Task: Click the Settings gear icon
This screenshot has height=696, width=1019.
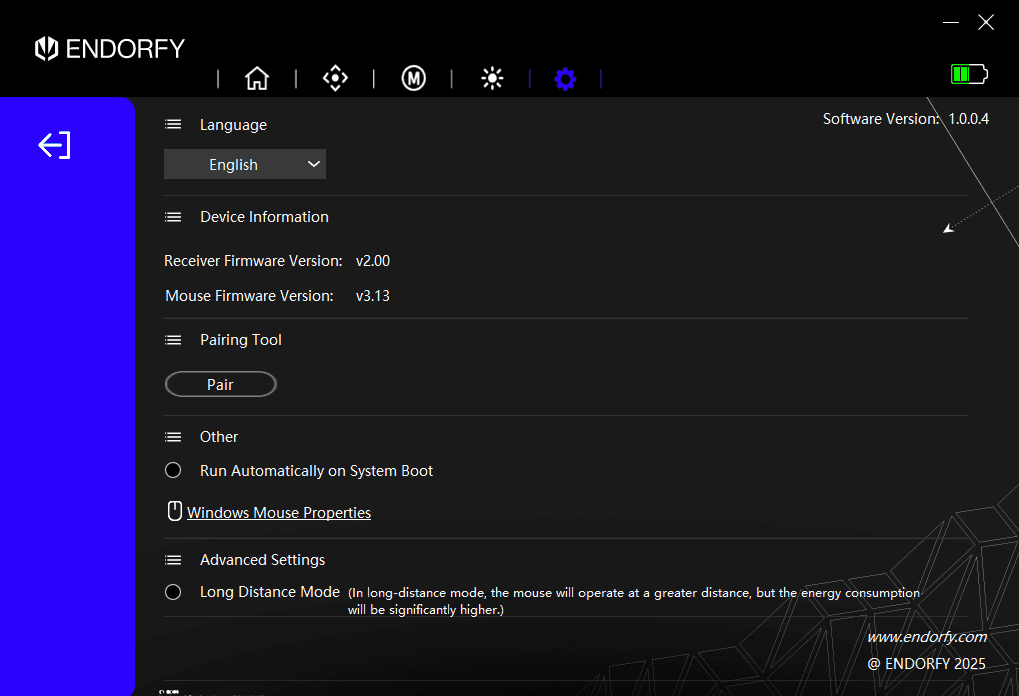Action: coord(565,79)
